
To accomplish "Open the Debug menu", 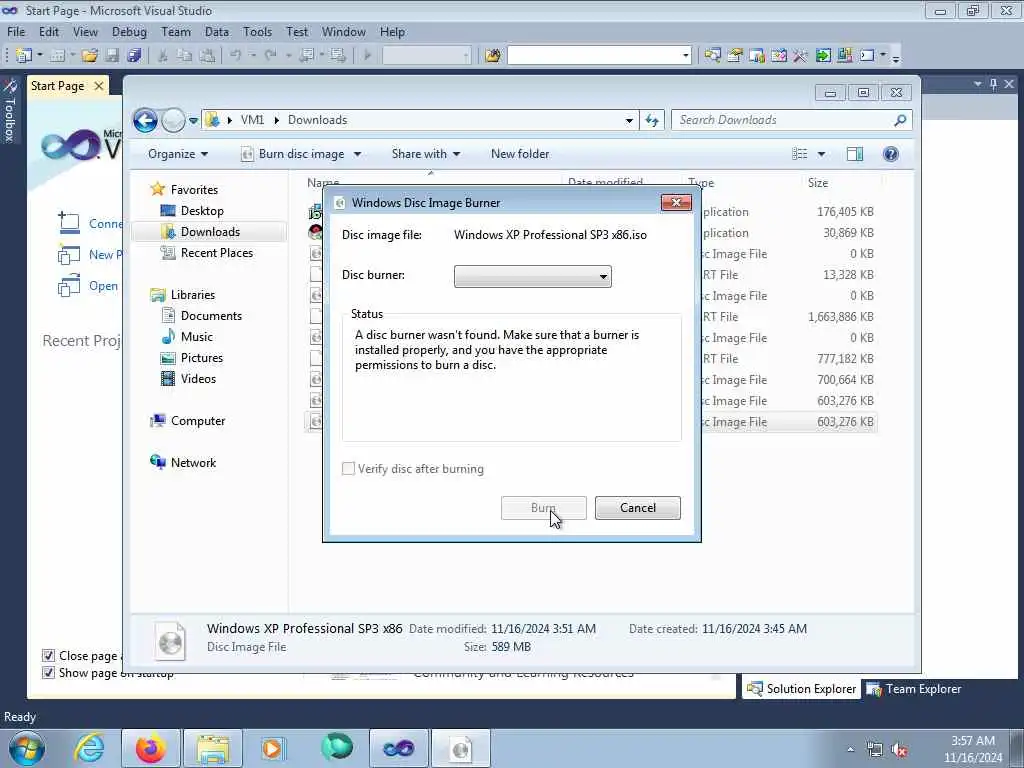I will 129,32.
